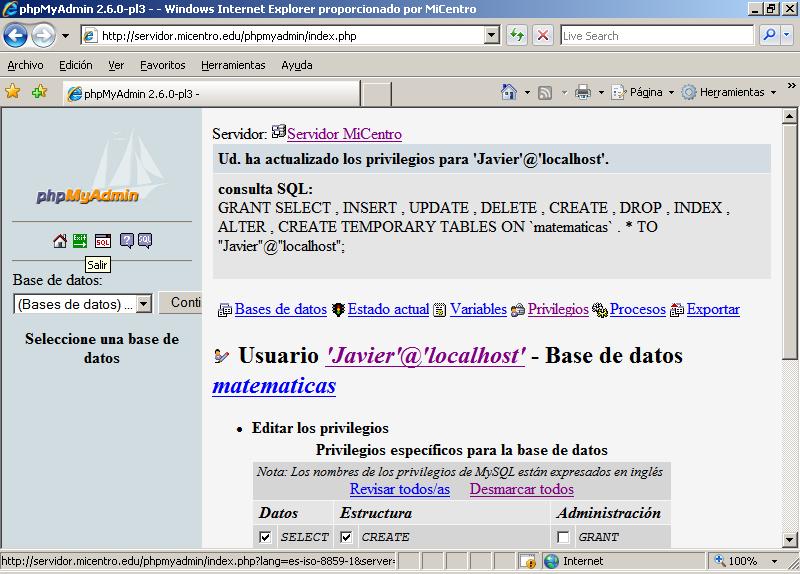Click the browser refresh button
The height and width of the screenshot is (574, 800).
[517, 35]
